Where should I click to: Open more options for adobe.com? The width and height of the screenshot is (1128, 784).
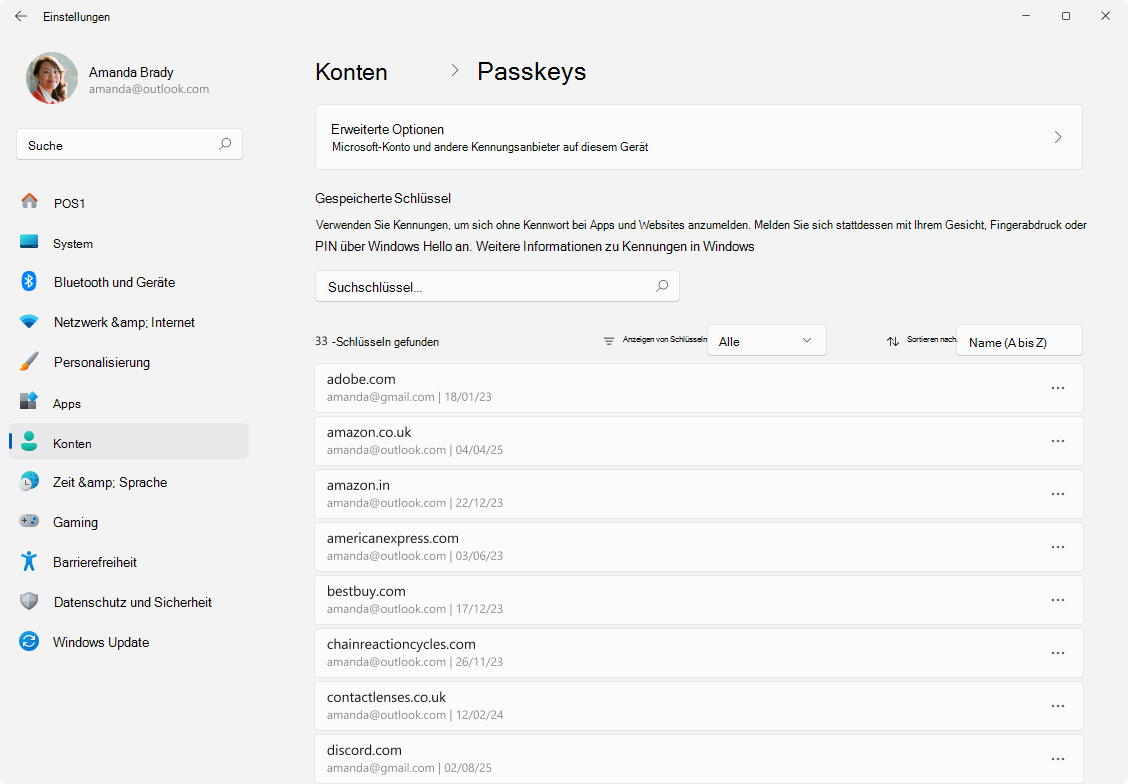pos(1058,388)
